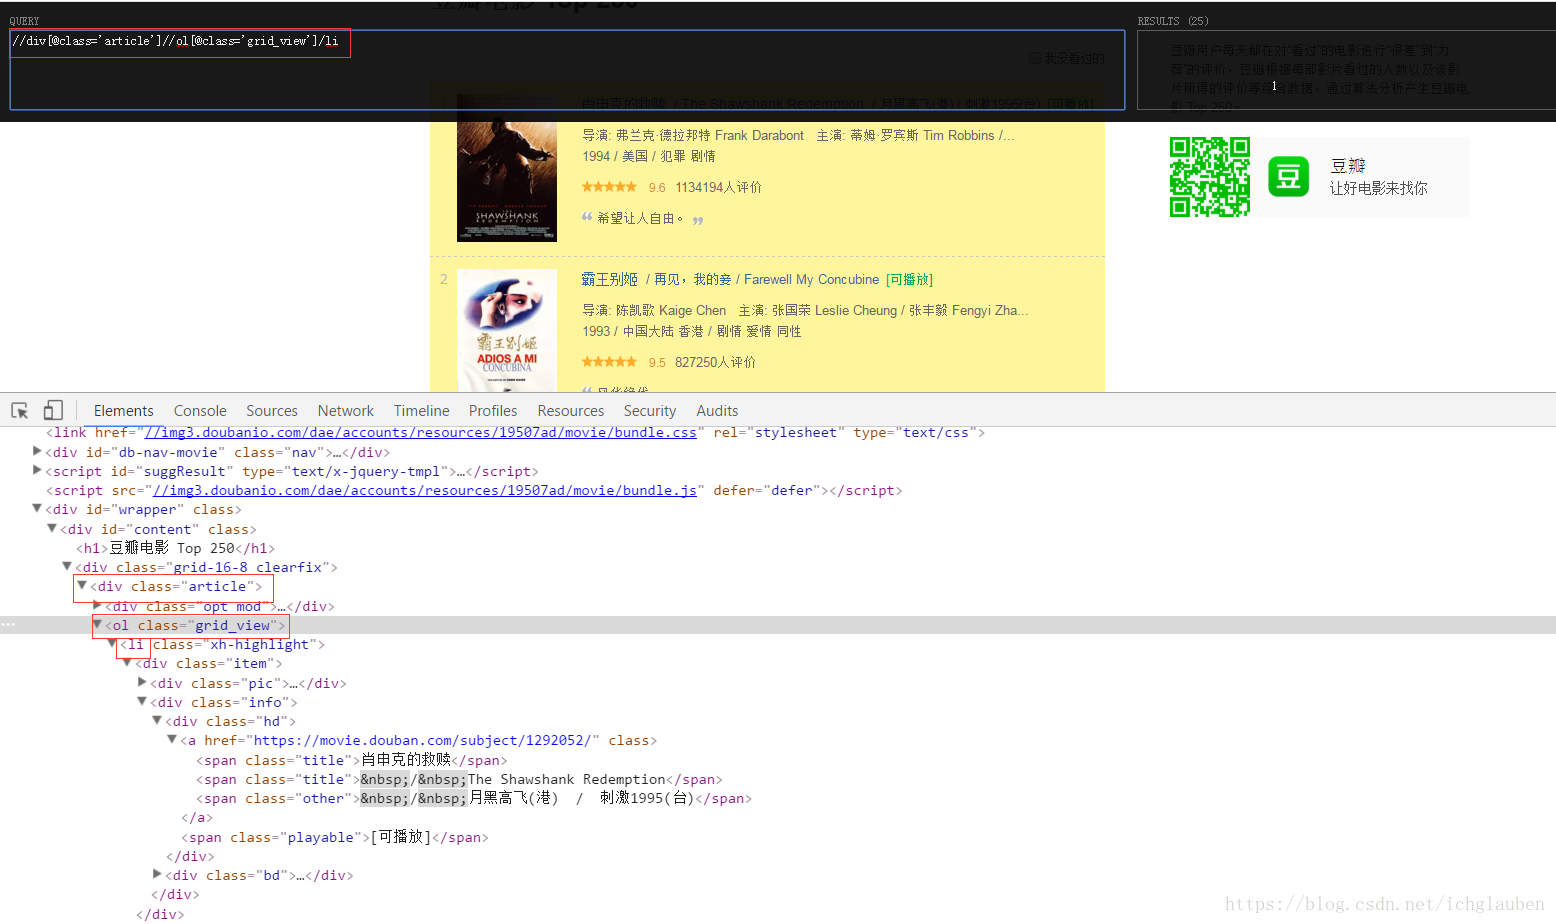1556x924 pixels.
Task: Click the Douban QR code image
Action: click(1210, 177)
